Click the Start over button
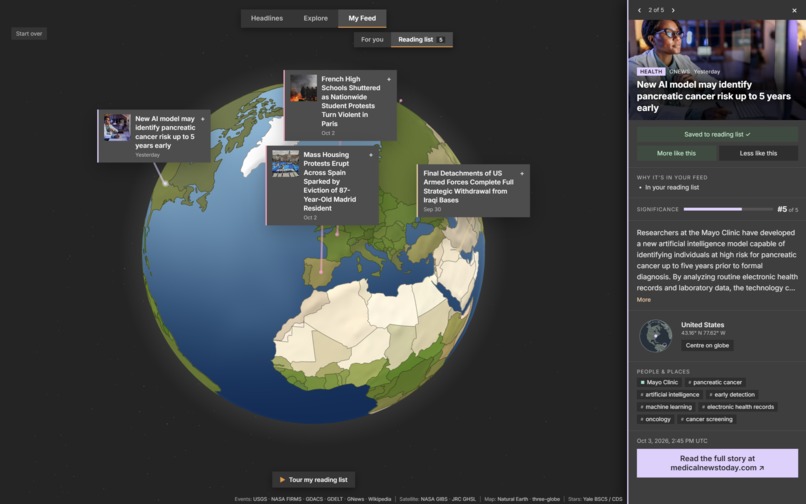The width and height of the screenshot is (806, 504). 29,34
